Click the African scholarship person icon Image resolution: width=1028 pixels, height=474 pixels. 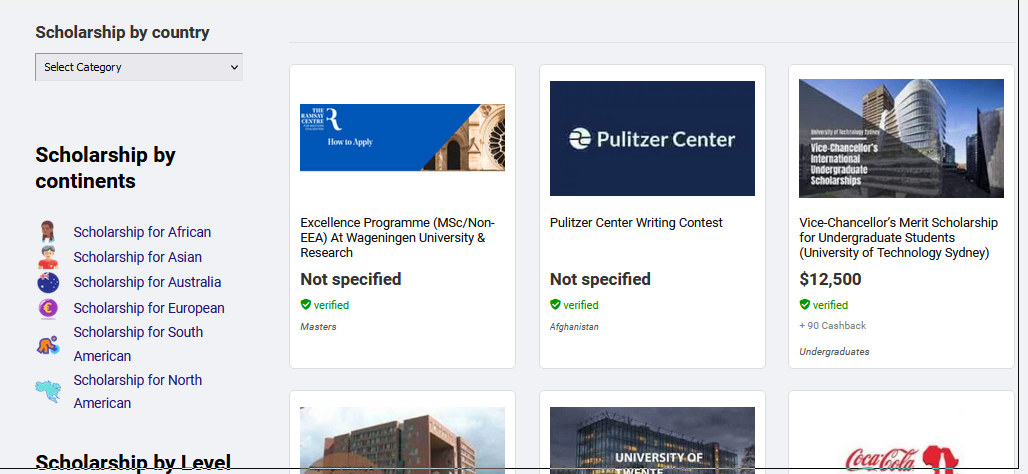point(48,231)
